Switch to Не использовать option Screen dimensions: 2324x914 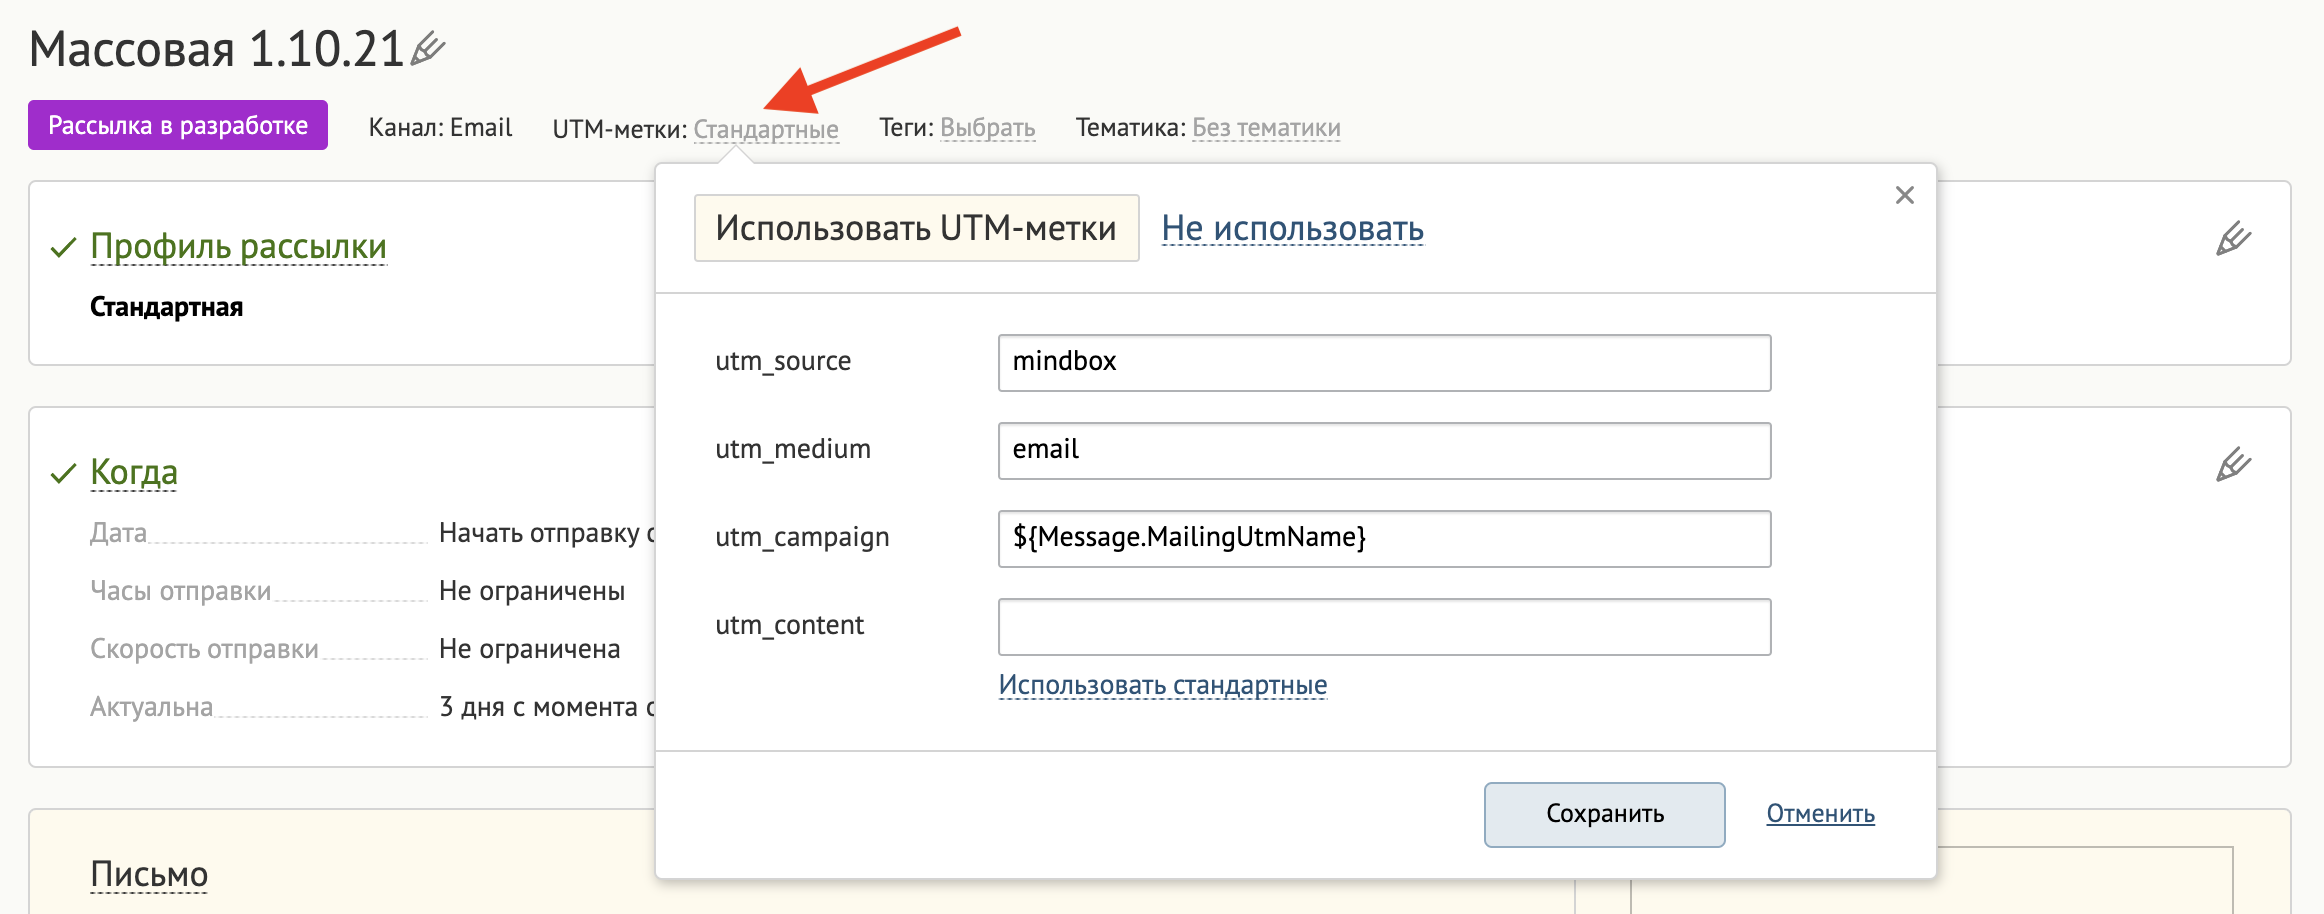(x=1292, y=228)
